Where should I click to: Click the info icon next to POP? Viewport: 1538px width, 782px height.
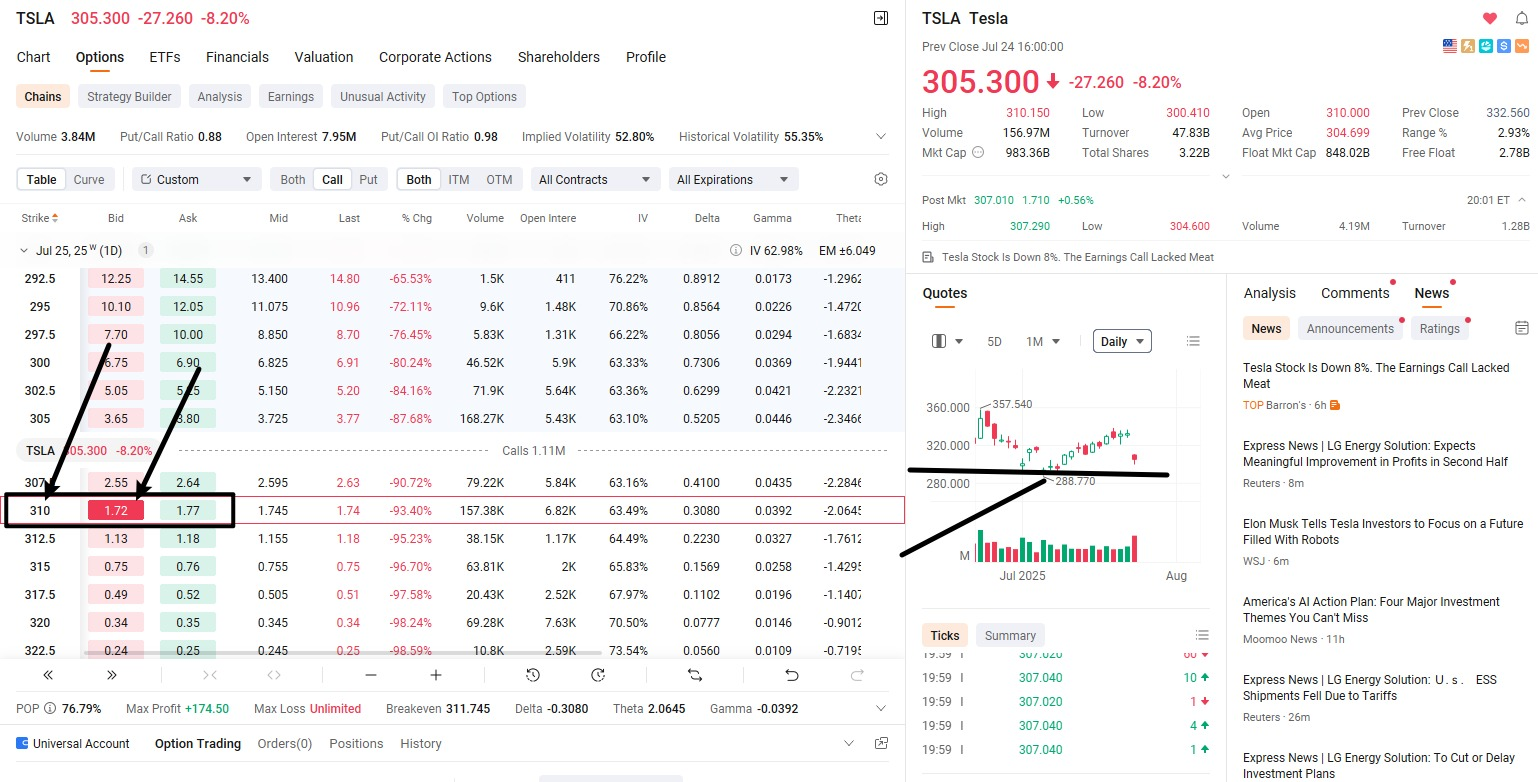click(50, 709)
